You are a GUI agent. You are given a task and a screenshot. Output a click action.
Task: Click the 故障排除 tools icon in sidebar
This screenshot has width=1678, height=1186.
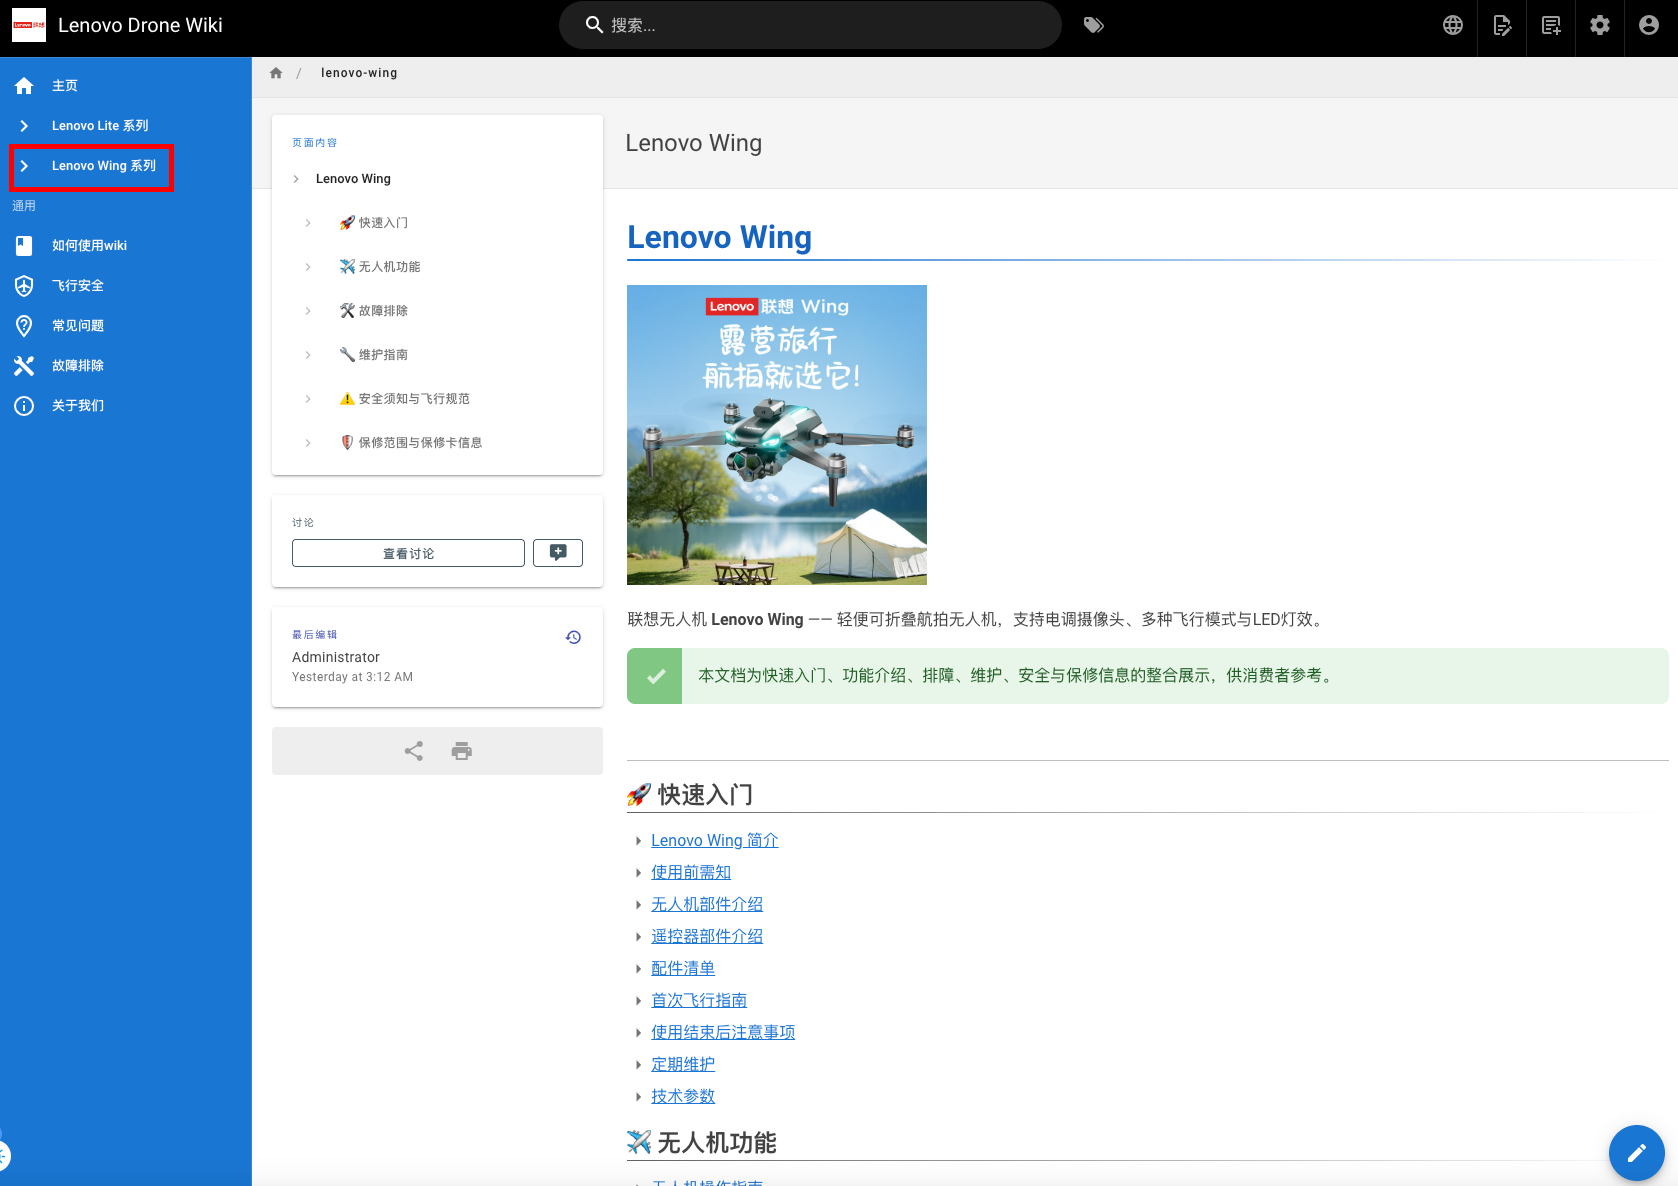click(x=24, y=366)
